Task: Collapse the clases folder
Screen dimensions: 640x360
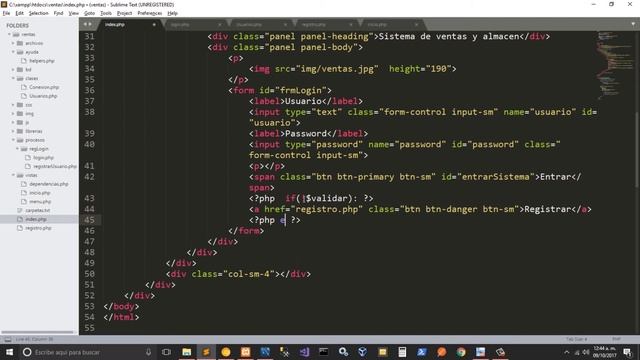Action: [x=13, y=78]
